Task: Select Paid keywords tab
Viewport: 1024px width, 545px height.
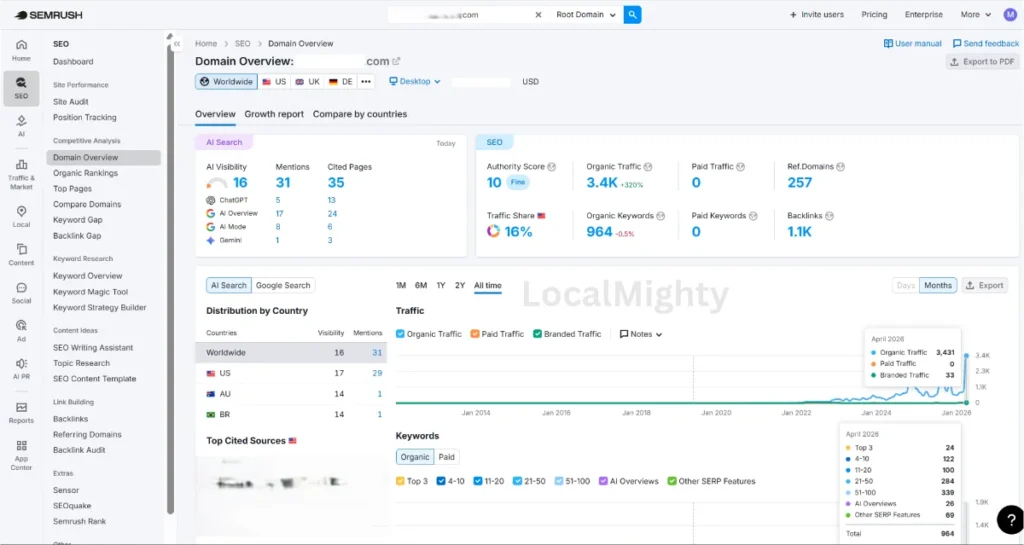Action: click(x=447, y=457)
